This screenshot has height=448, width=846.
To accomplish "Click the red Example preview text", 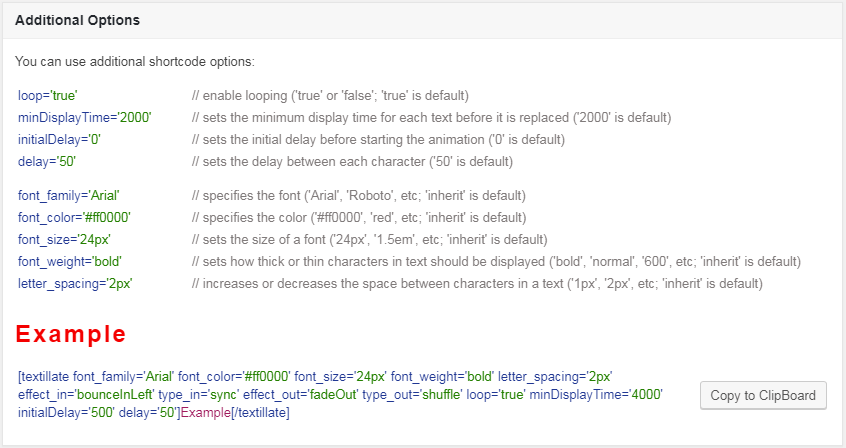I will [70, 334].
